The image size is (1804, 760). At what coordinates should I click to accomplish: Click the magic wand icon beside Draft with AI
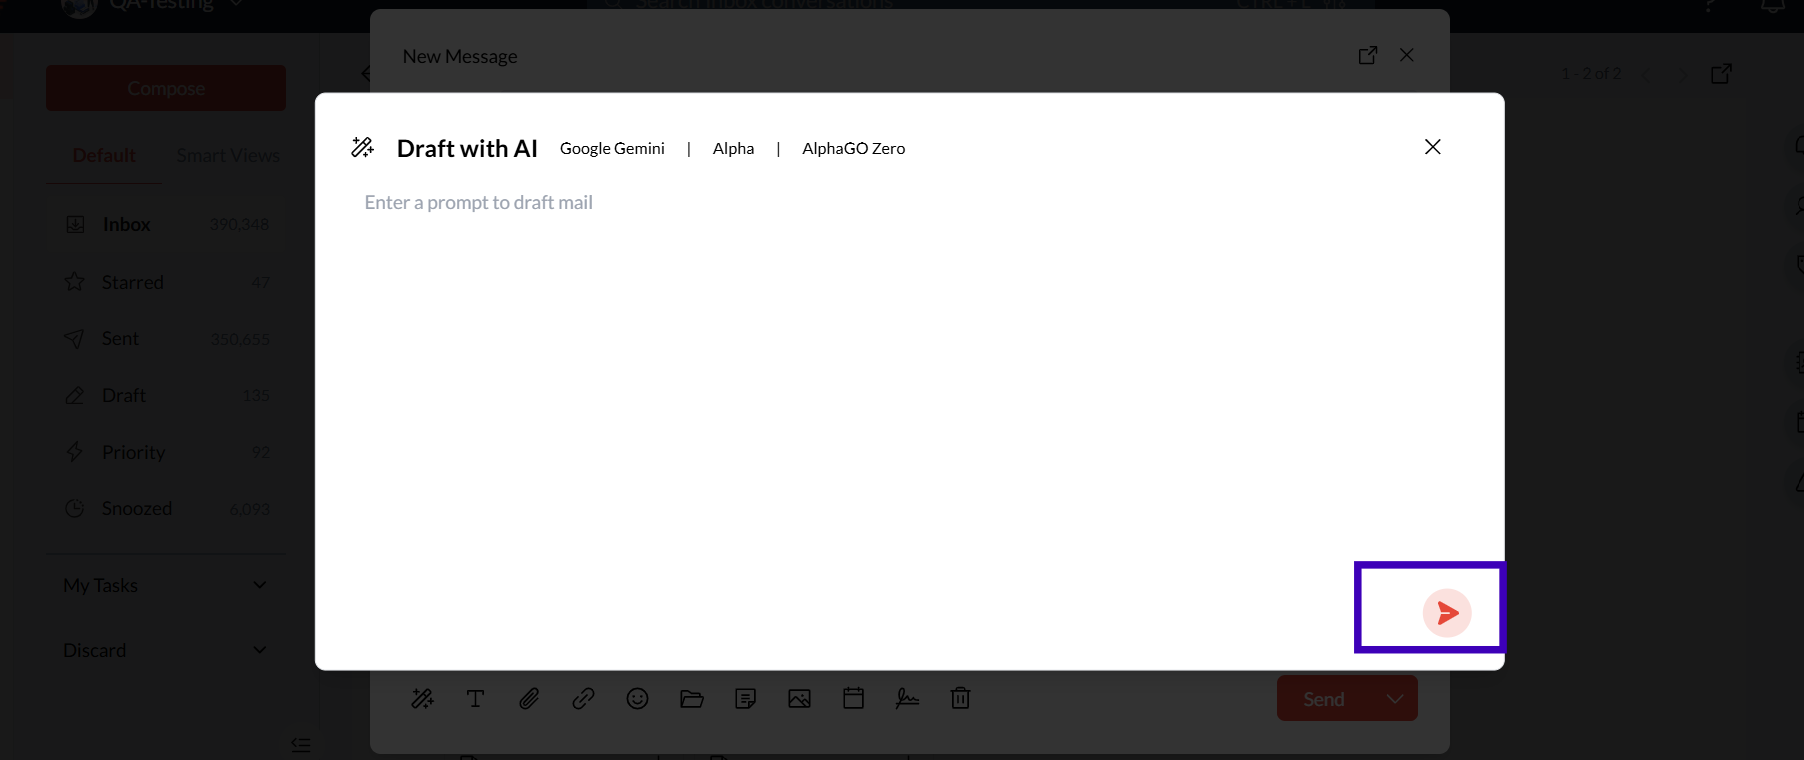[362, 148]
